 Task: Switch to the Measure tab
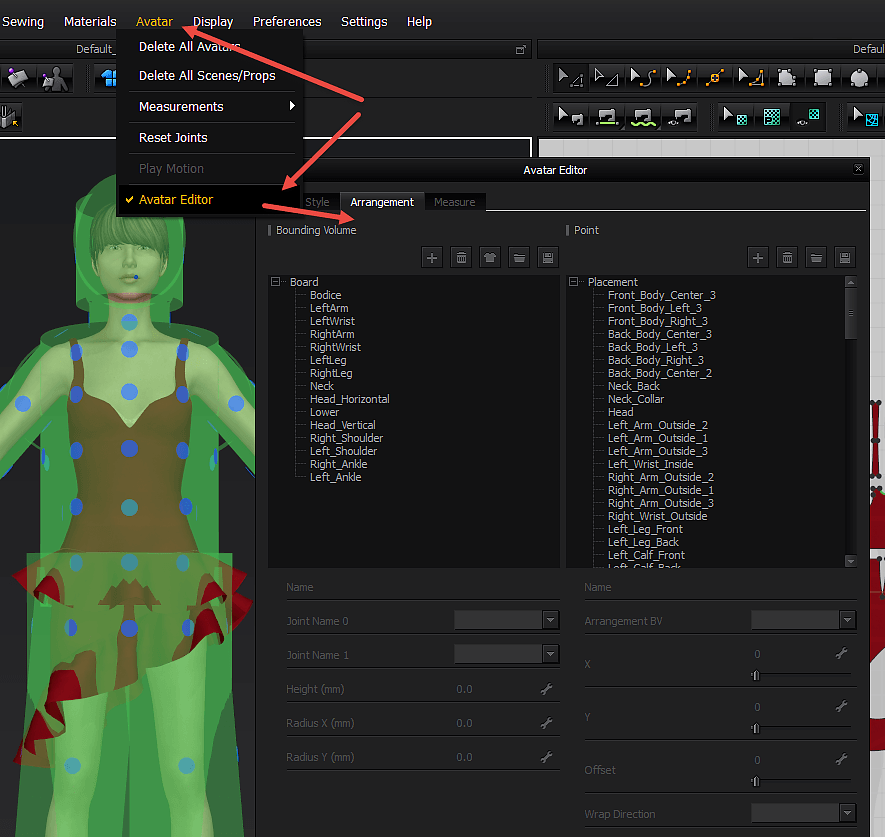coord(454,202)
